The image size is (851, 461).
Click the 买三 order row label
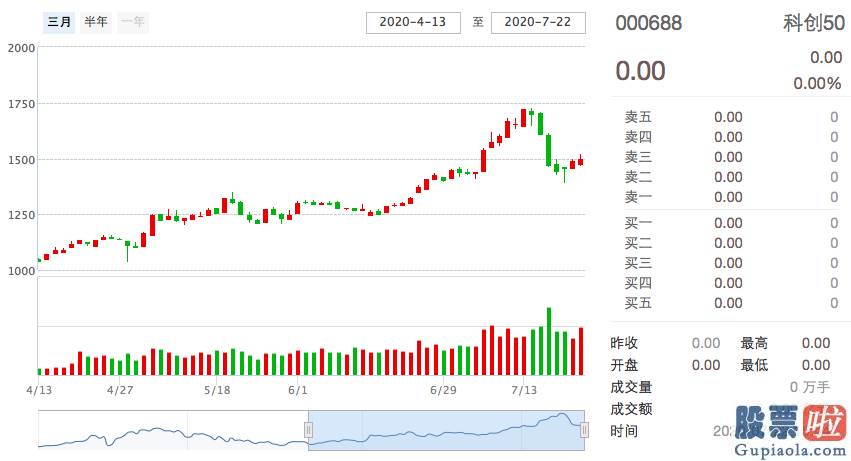pyautogui.click(x=638, y=263)
